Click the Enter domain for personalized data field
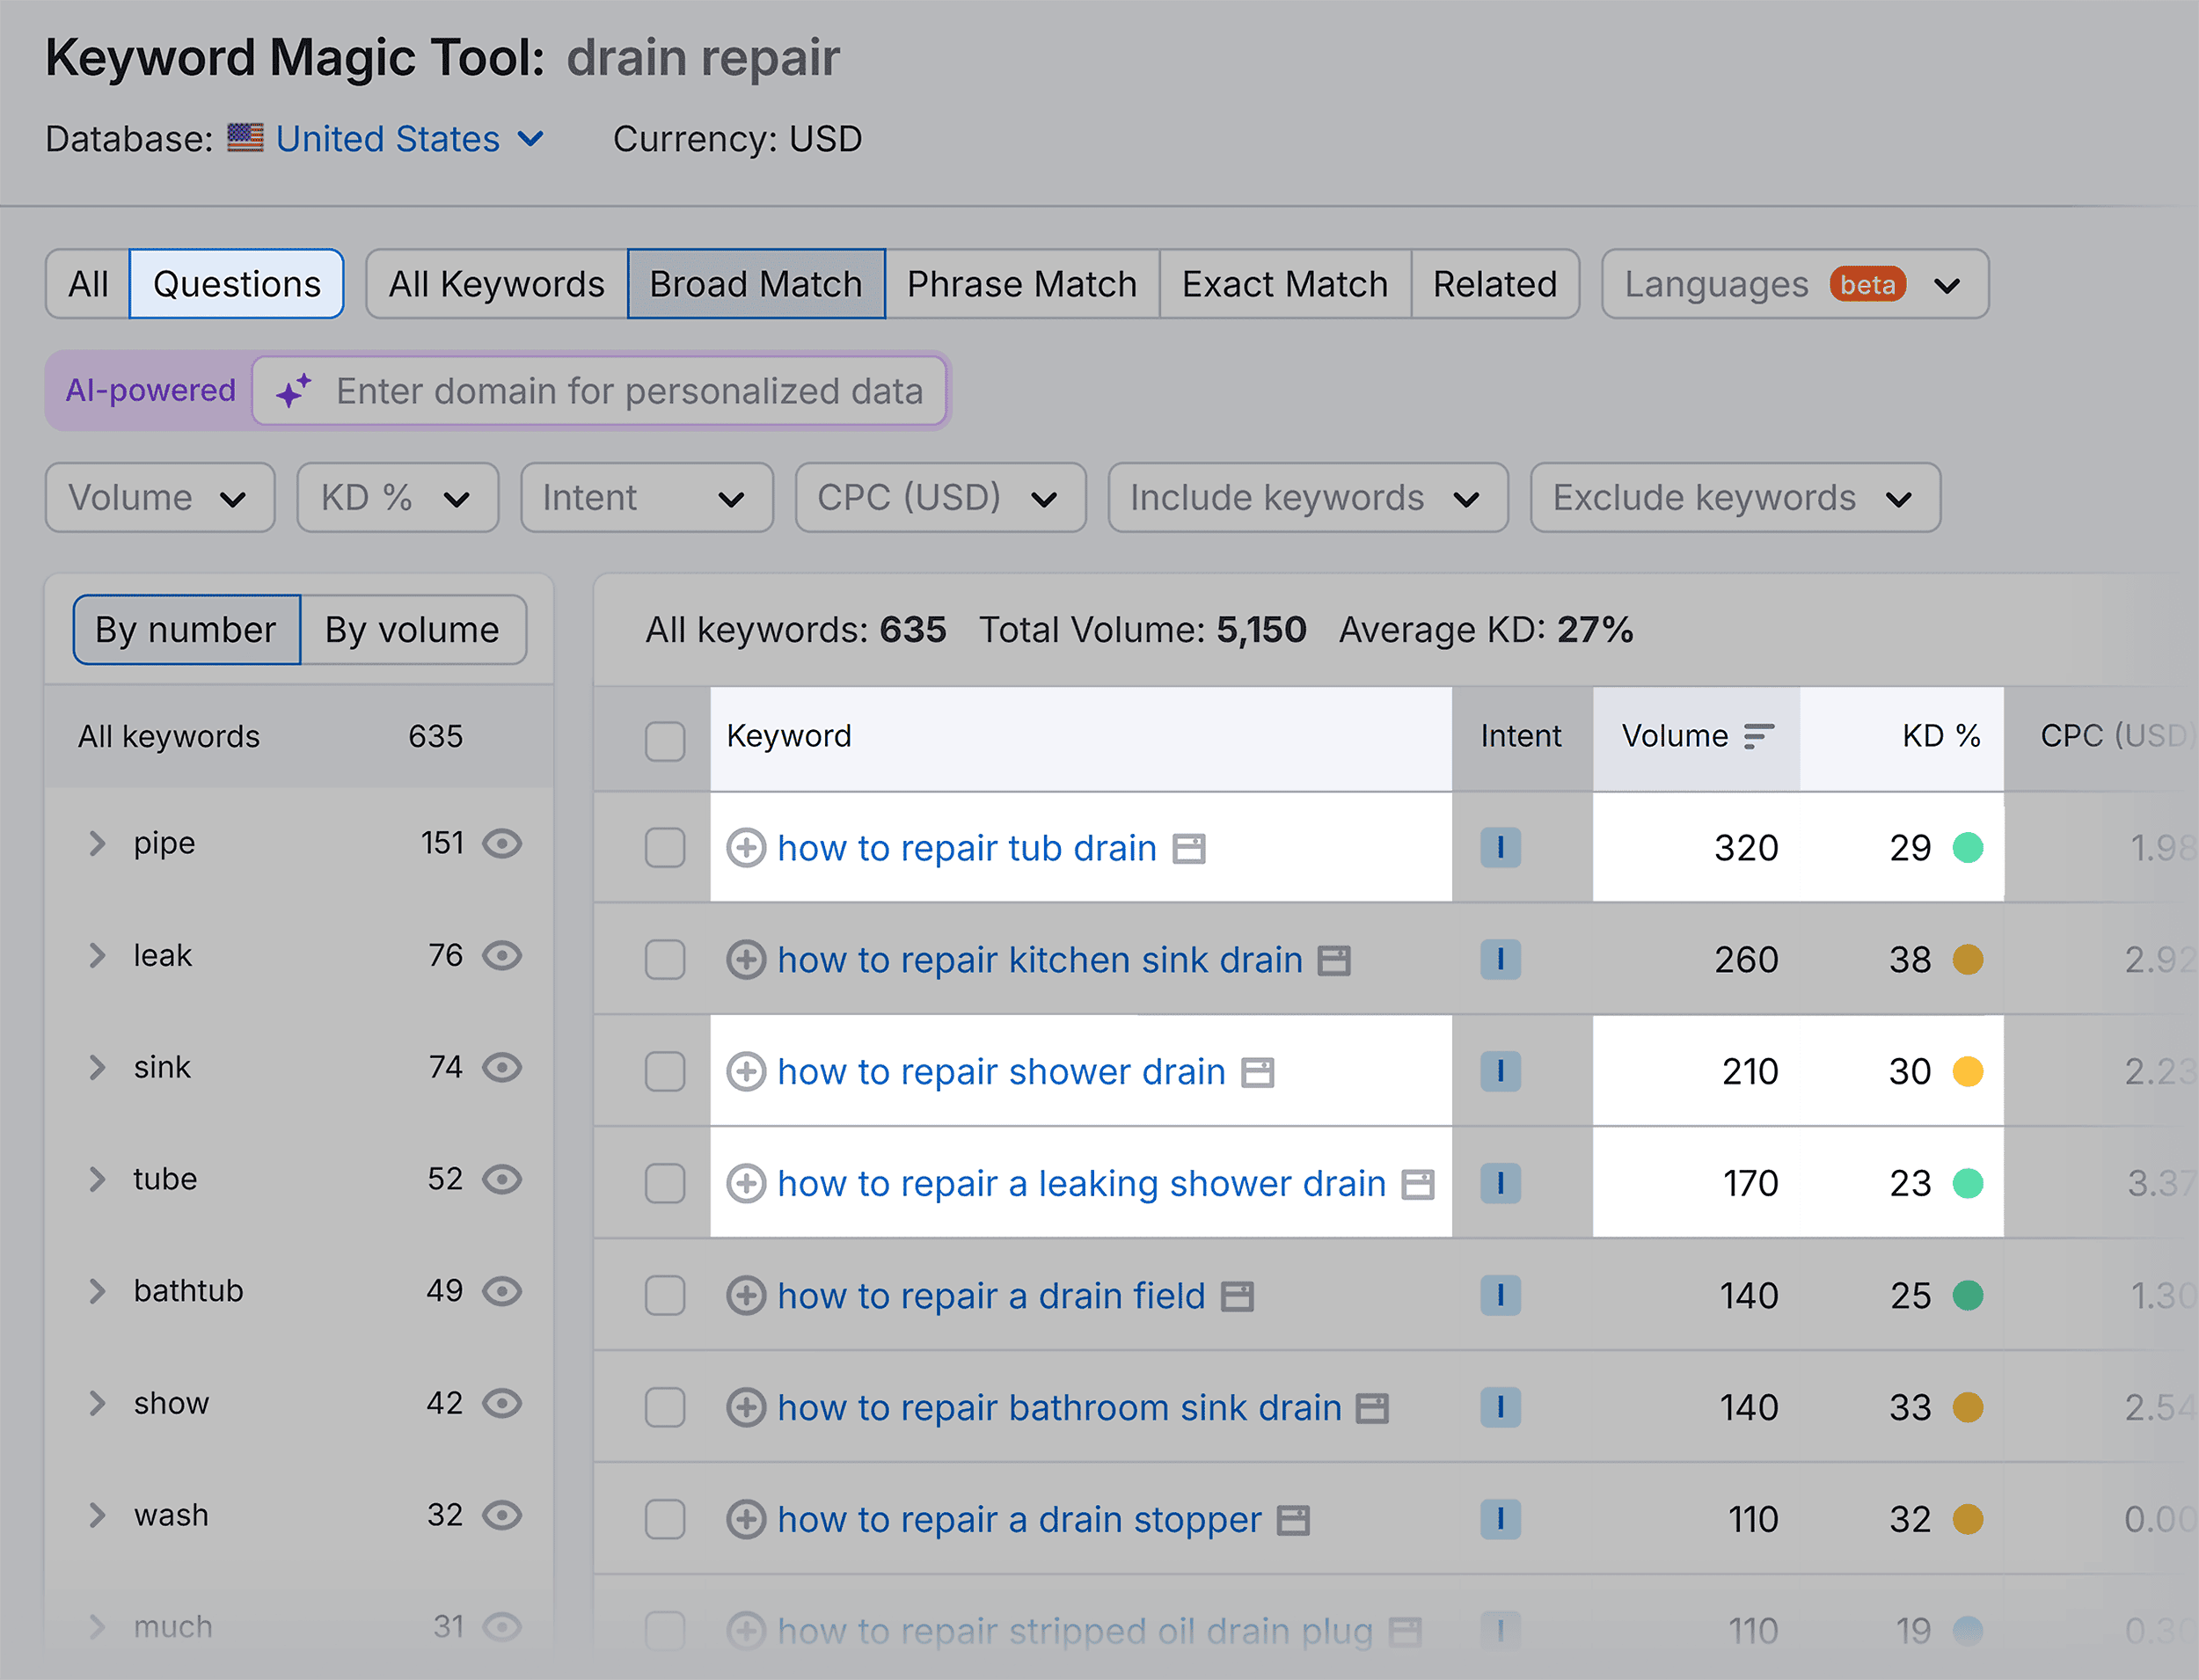This screenshot has width=2199, height=1680. 630,391
